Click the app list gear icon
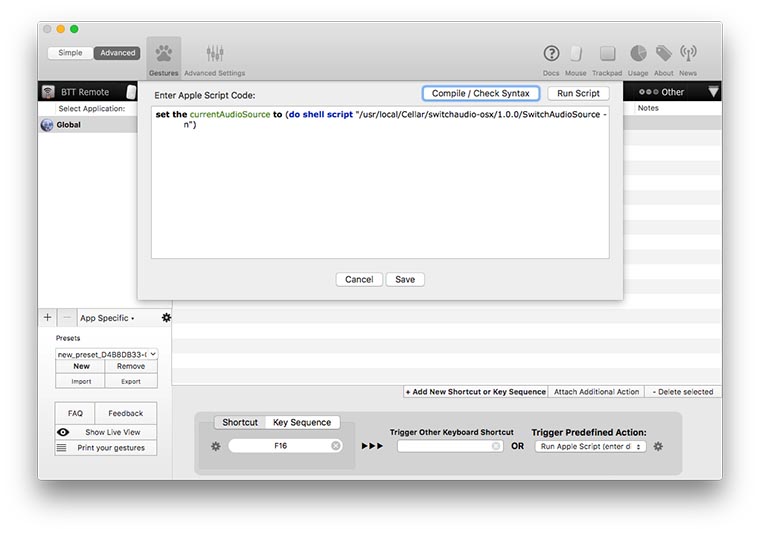Screen dimensions: 760x534 [x=166, y=318]
